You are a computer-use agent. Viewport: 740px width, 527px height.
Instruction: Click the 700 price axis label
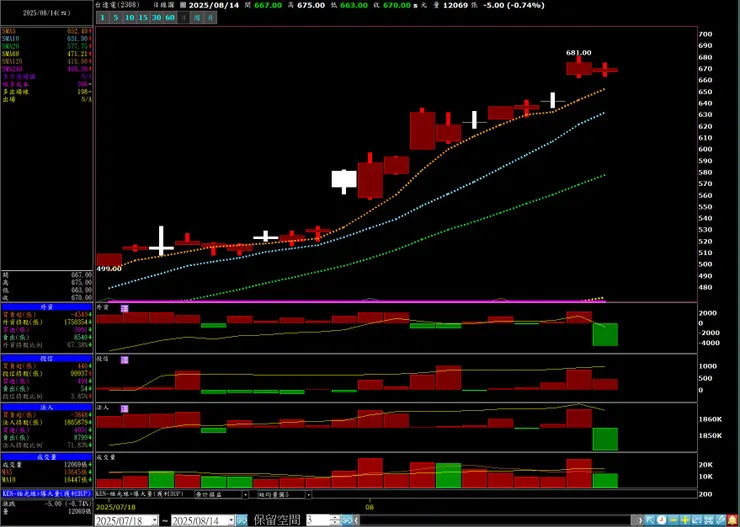coord(706,34)
